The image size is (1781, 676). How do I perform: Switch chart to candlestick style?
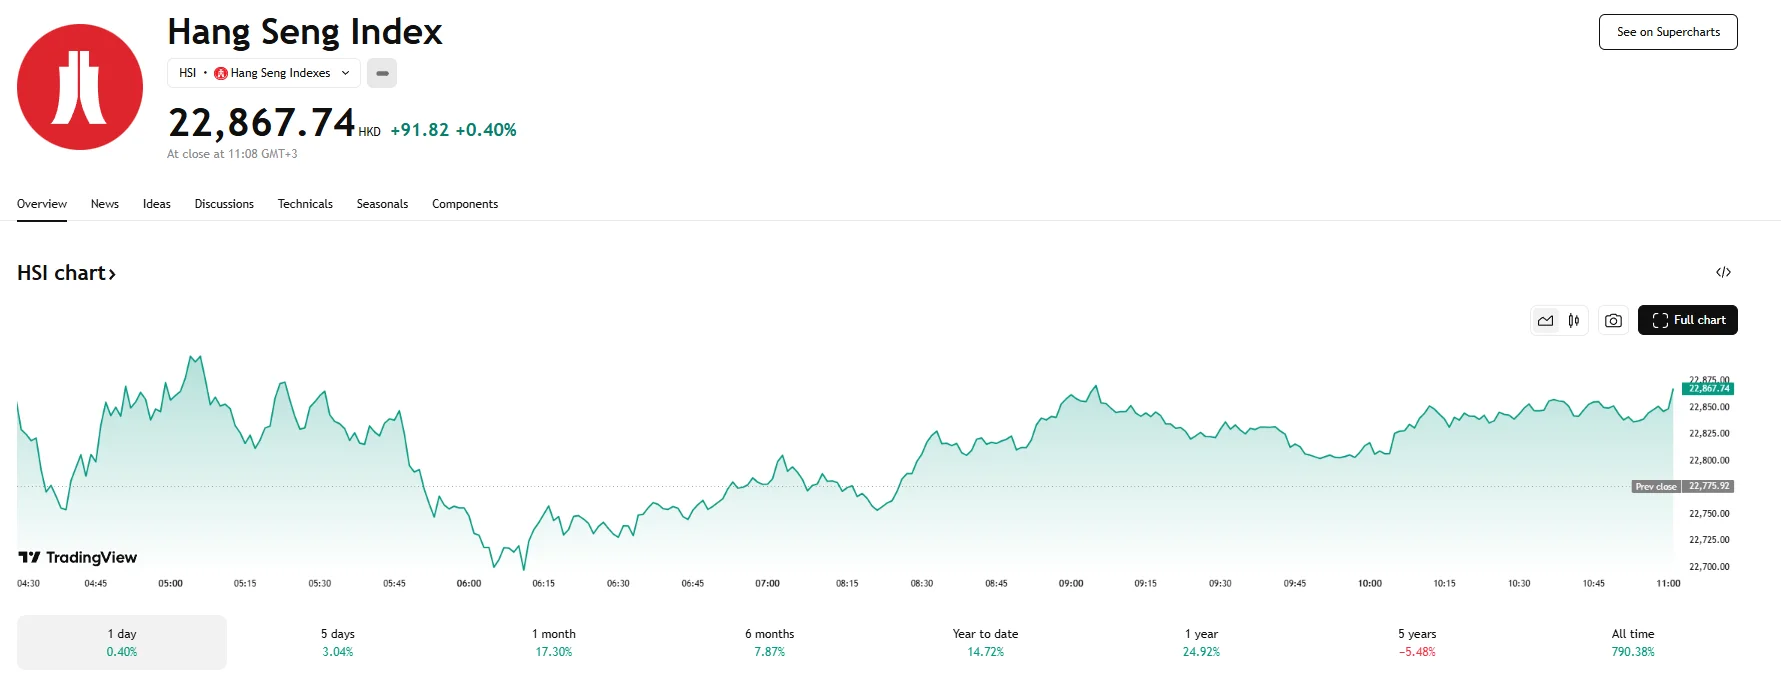(1574, 321)
